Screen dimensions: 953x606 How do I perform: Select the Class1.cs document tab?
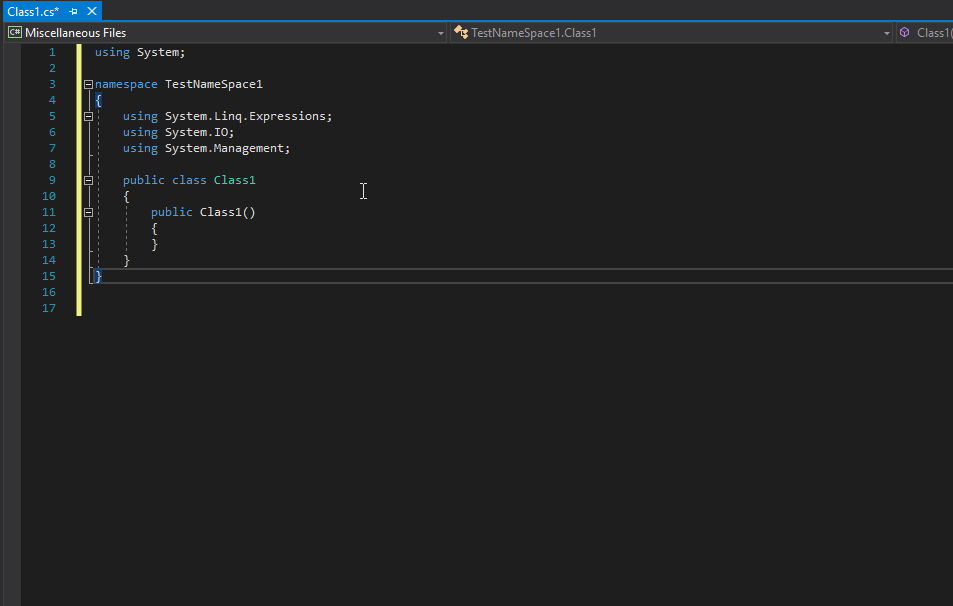(30, 11)
